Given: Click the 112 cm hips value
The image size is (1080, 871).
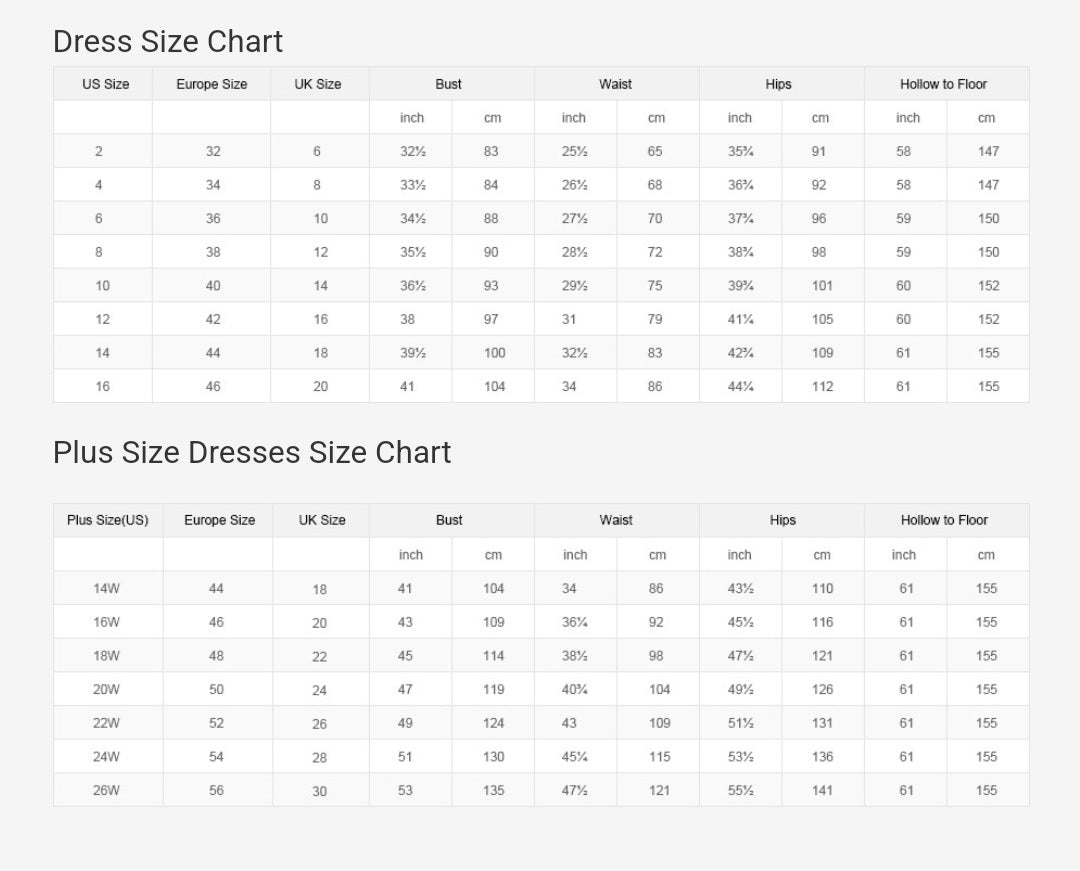Looking at the screenshot, I should click(822, 386).
